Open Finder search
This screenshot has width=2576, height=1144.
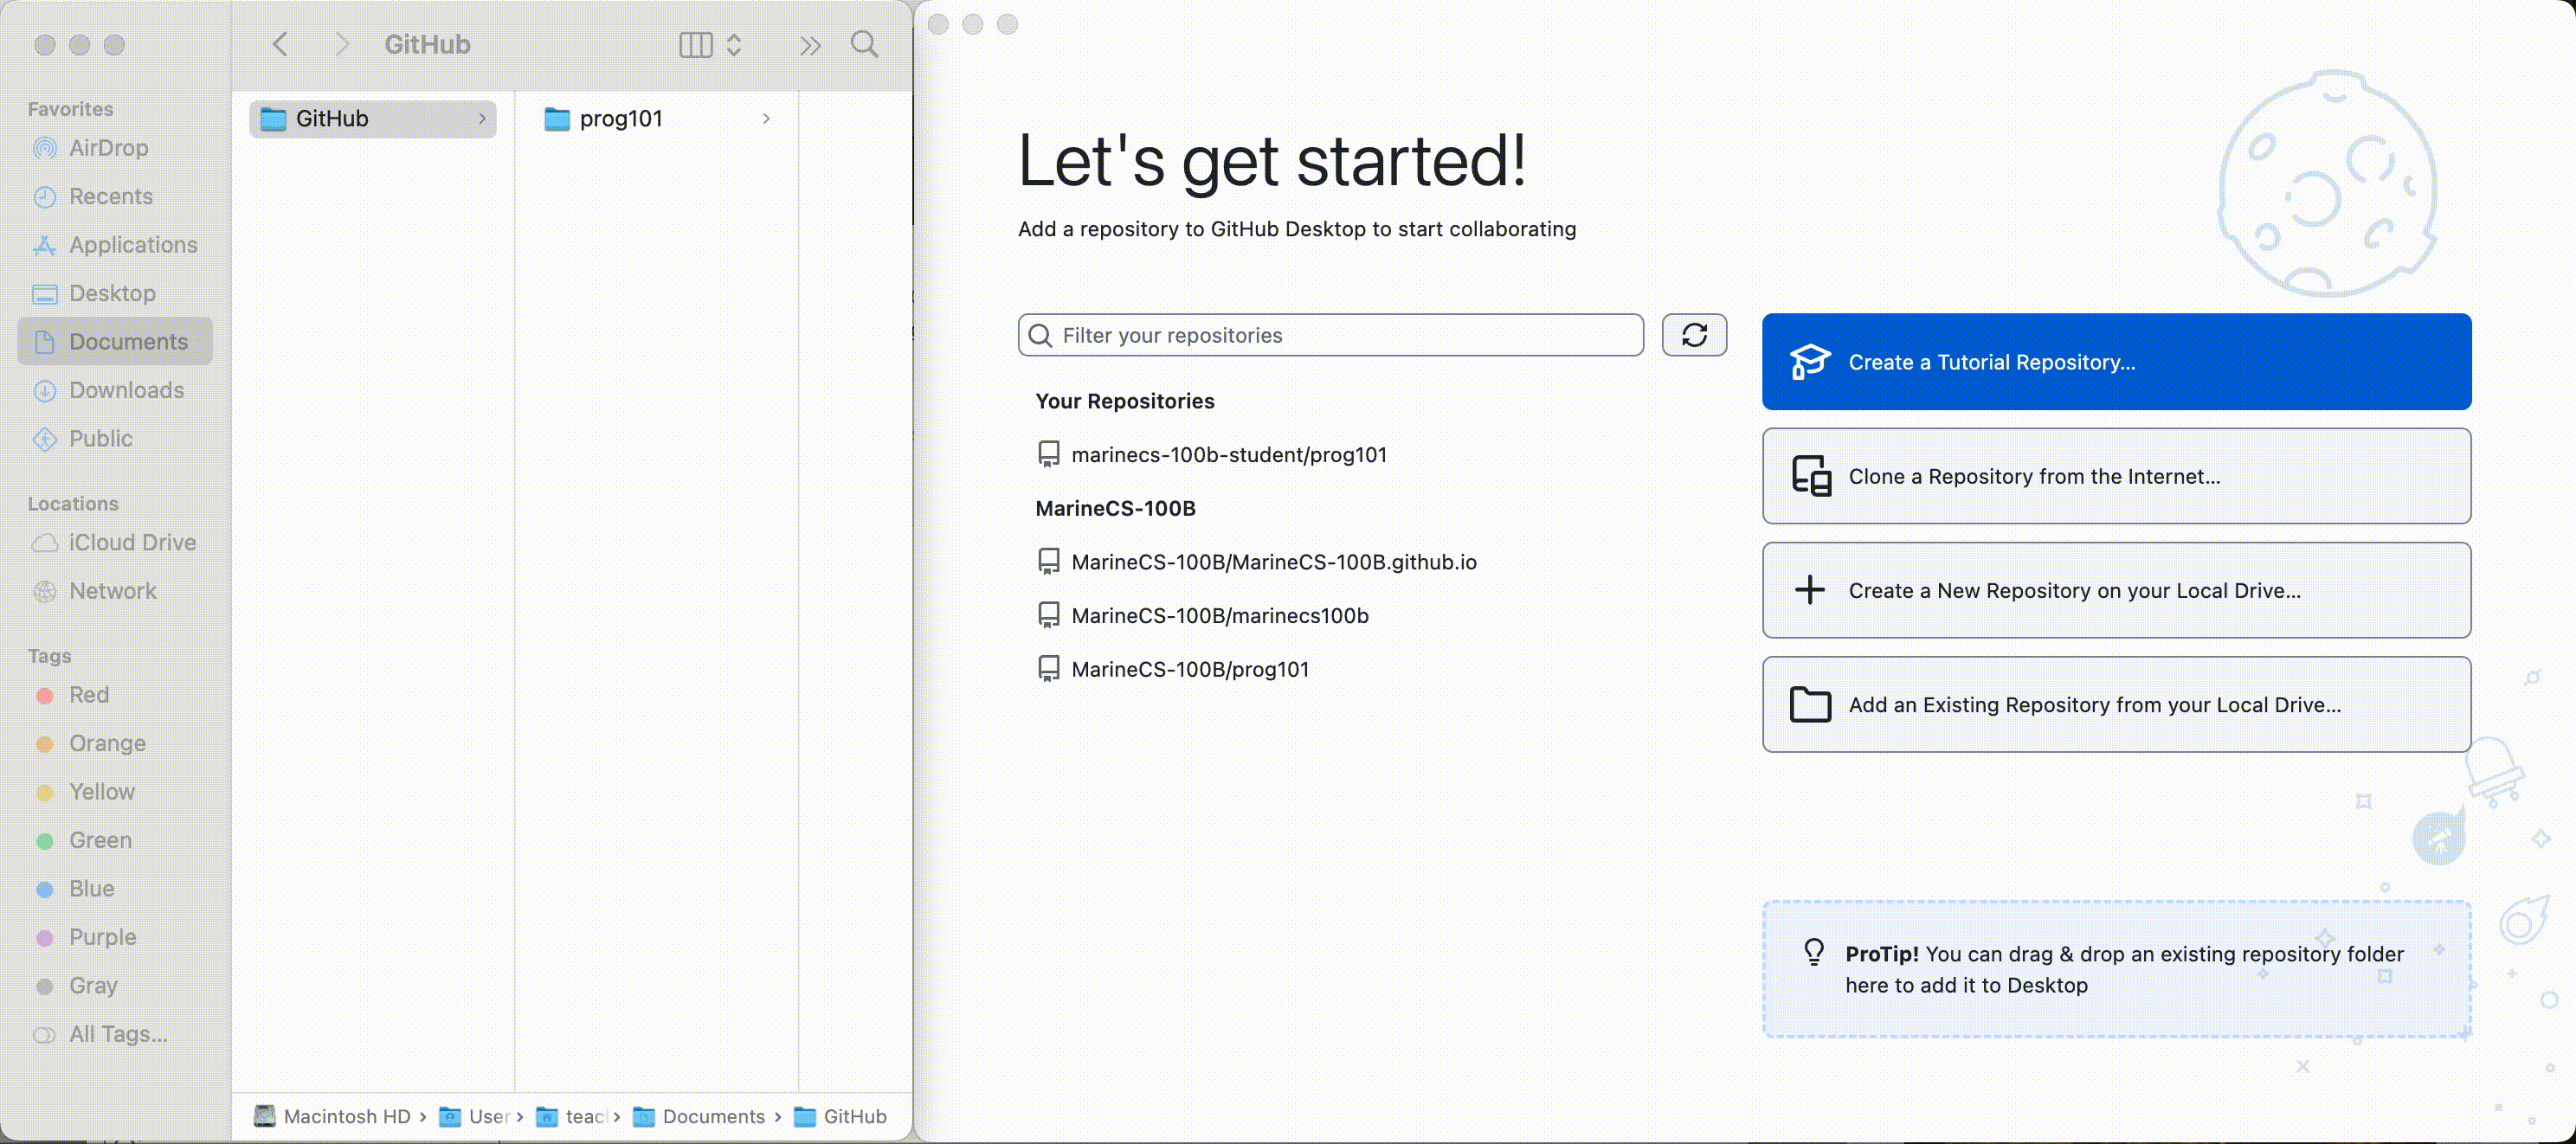865,44
